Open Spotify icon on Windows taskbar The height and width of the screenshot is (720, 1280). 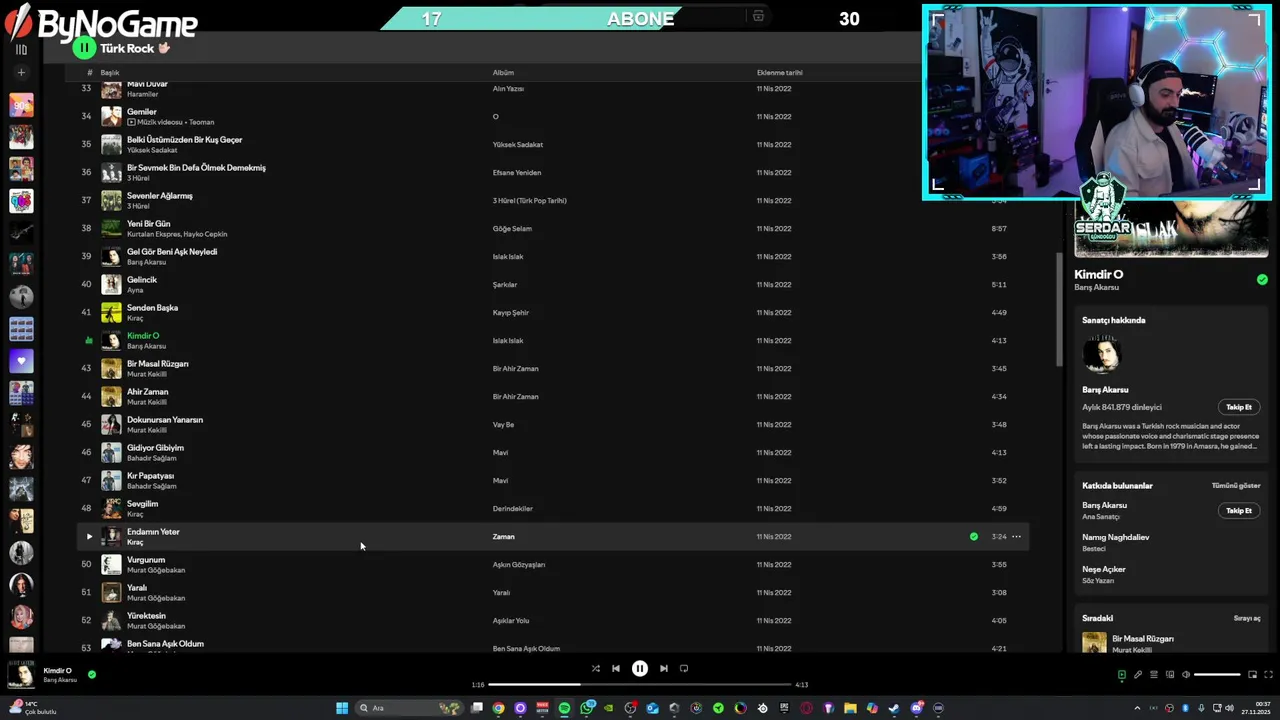[564, 708]
